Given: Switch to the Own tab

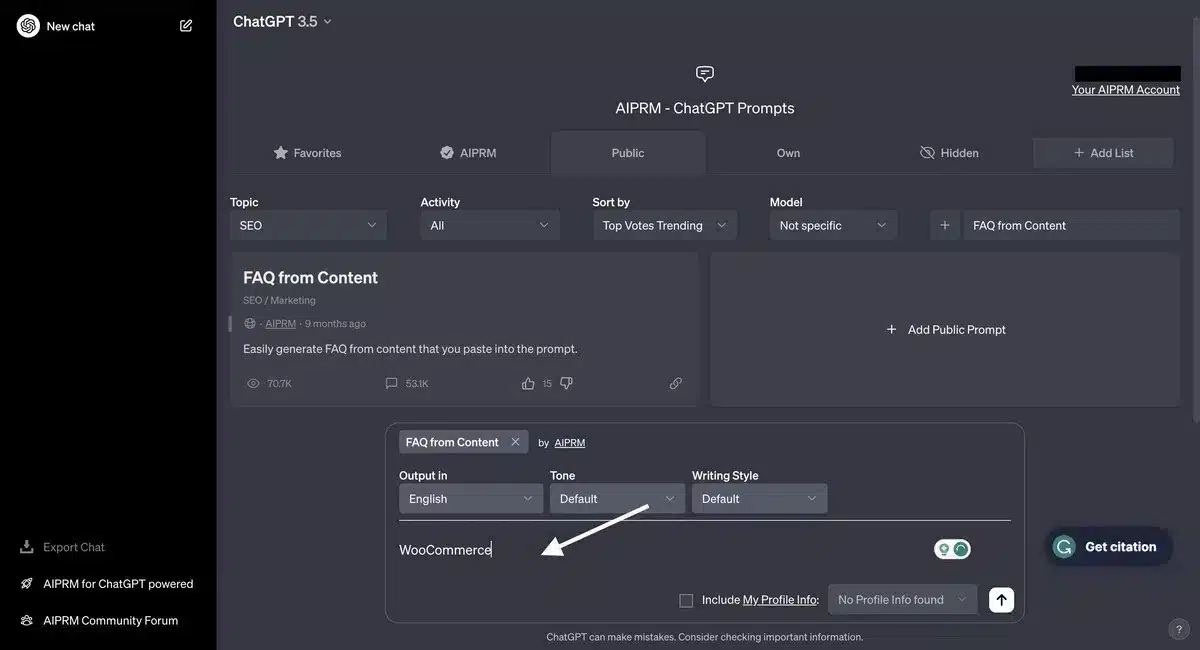Looking at the screenshot, I should click(x=788, y=153).
